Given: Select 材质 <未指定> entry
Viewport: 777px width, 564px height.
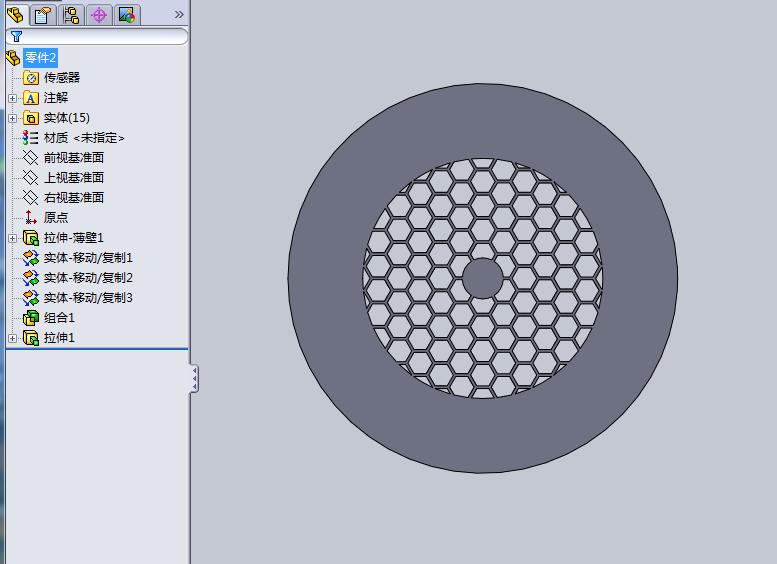Looking at the screenshot, I should pyautogui.click(x=84, y=138).
